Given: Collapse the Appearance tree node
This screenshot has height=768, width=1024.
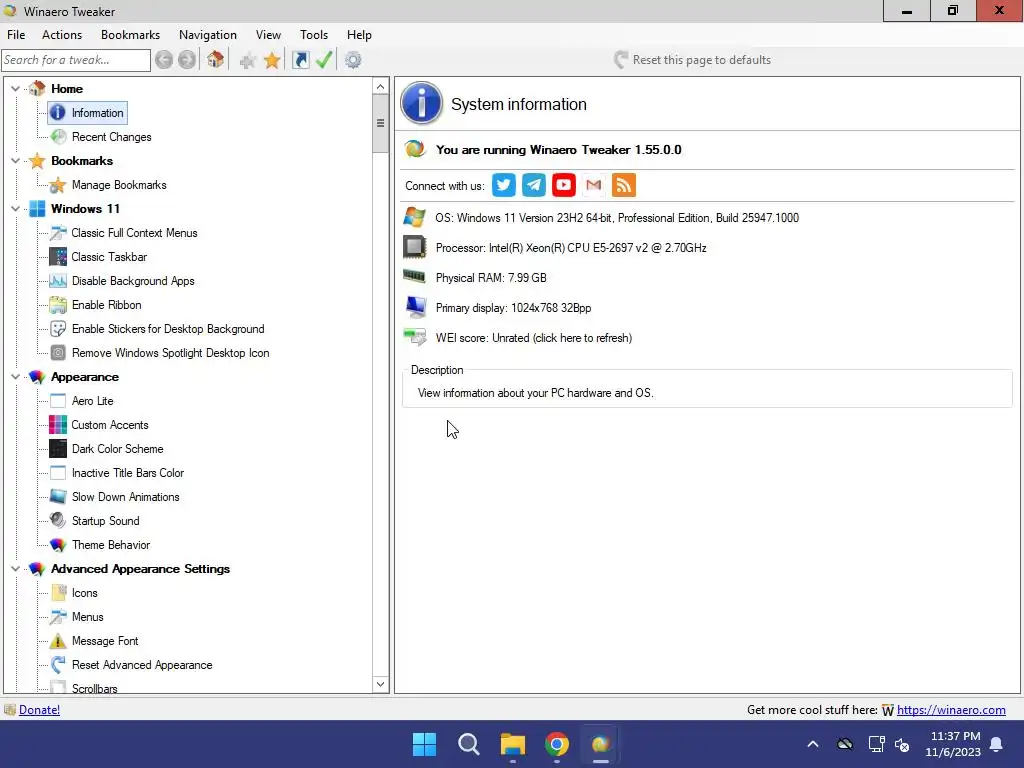Looking at the screenshot, I should coord(16,377).
